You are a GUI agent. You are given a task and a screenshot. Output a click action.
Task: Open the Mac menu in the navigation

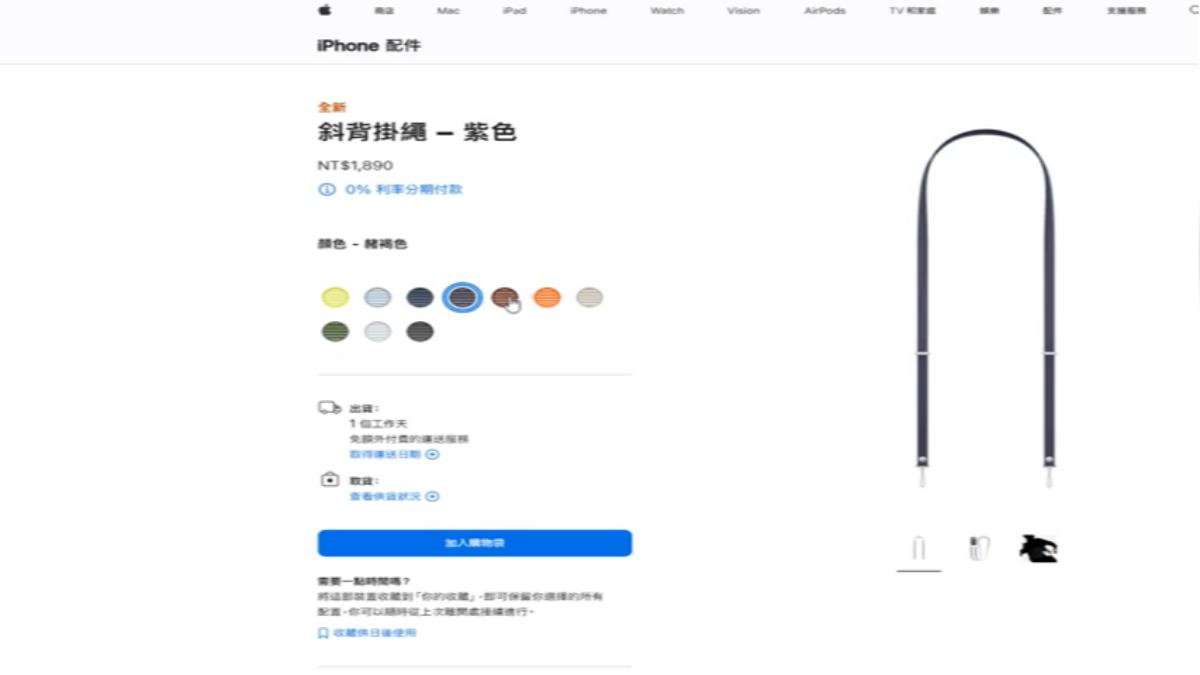(x=448, y=11)
